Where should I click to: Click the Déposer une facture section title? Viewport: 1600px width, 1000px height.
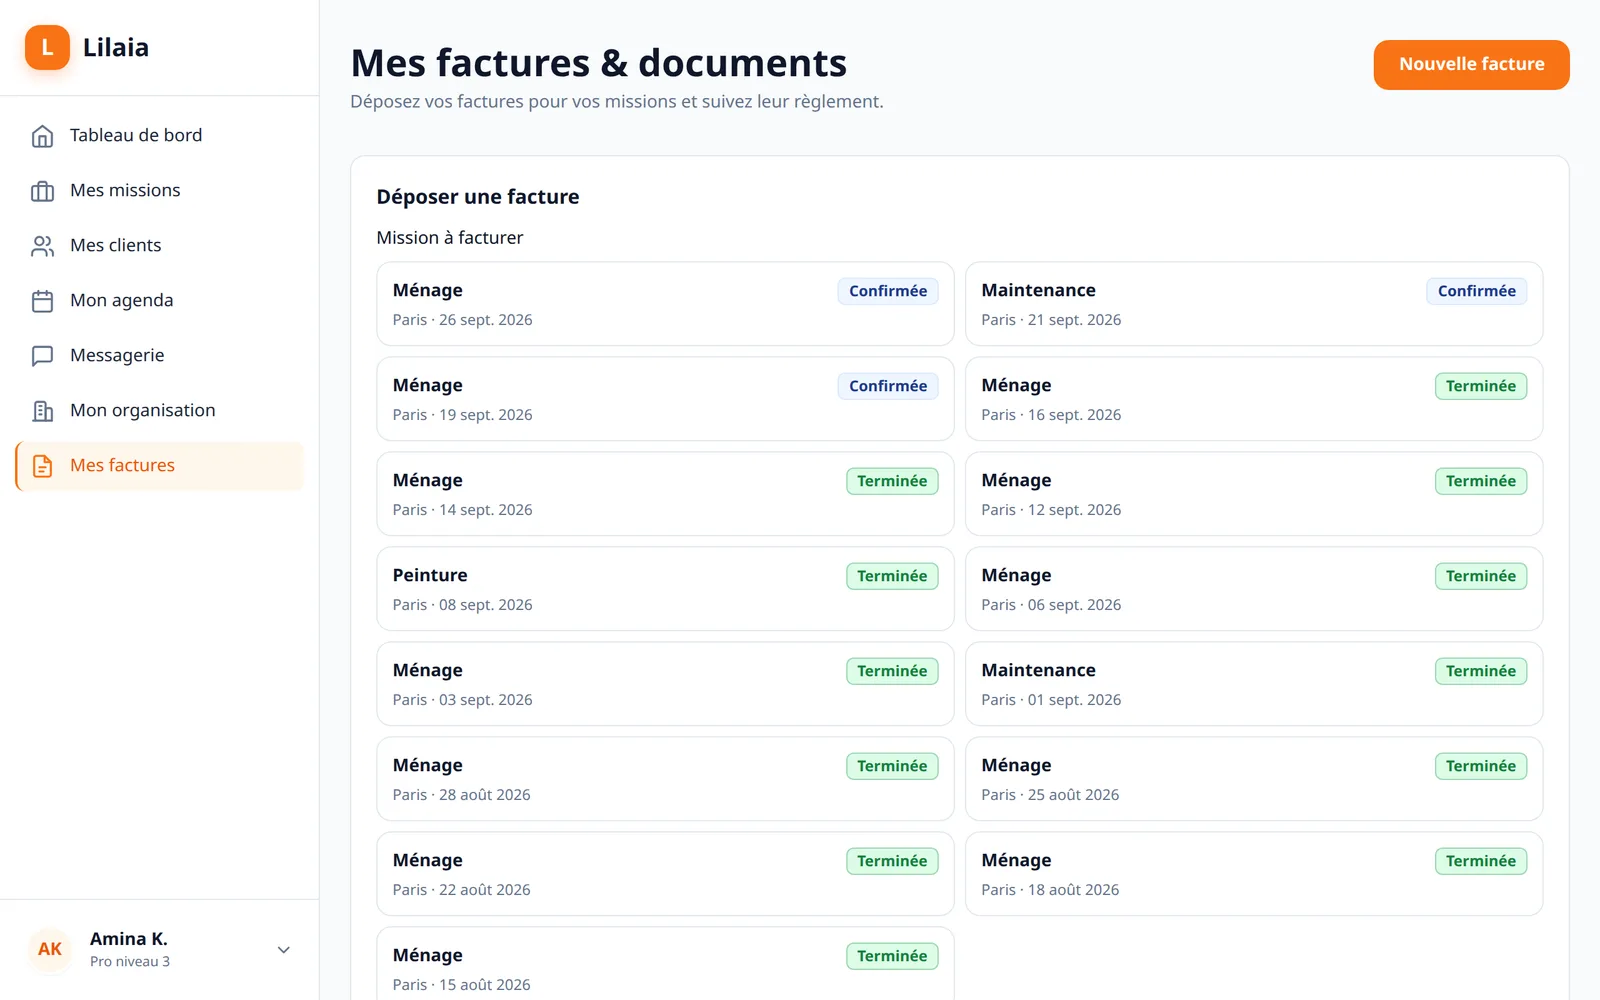[x=478, y=197]
